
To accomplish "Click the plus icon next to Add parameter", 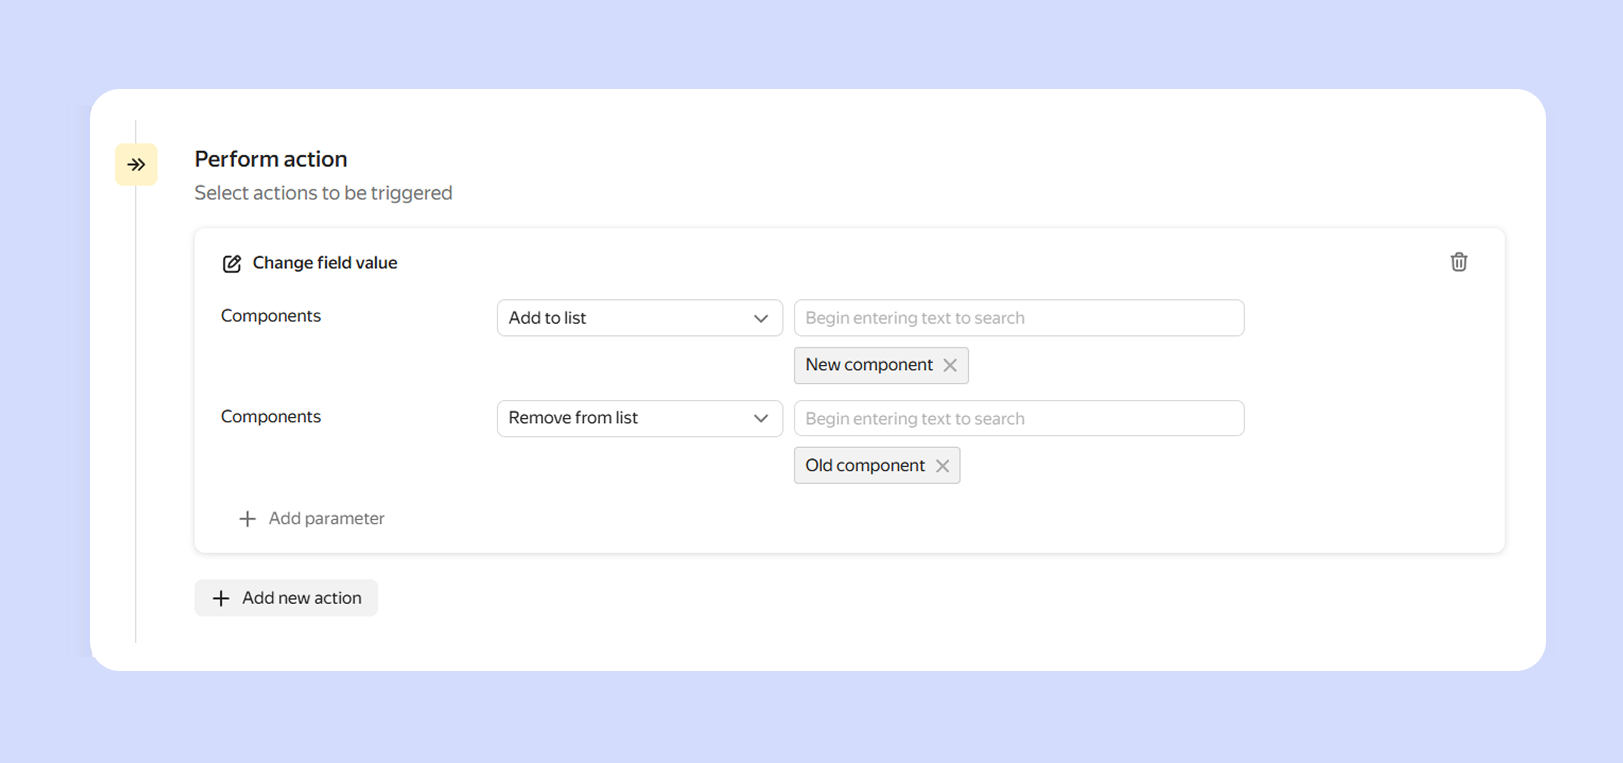I will pos(247,519).
